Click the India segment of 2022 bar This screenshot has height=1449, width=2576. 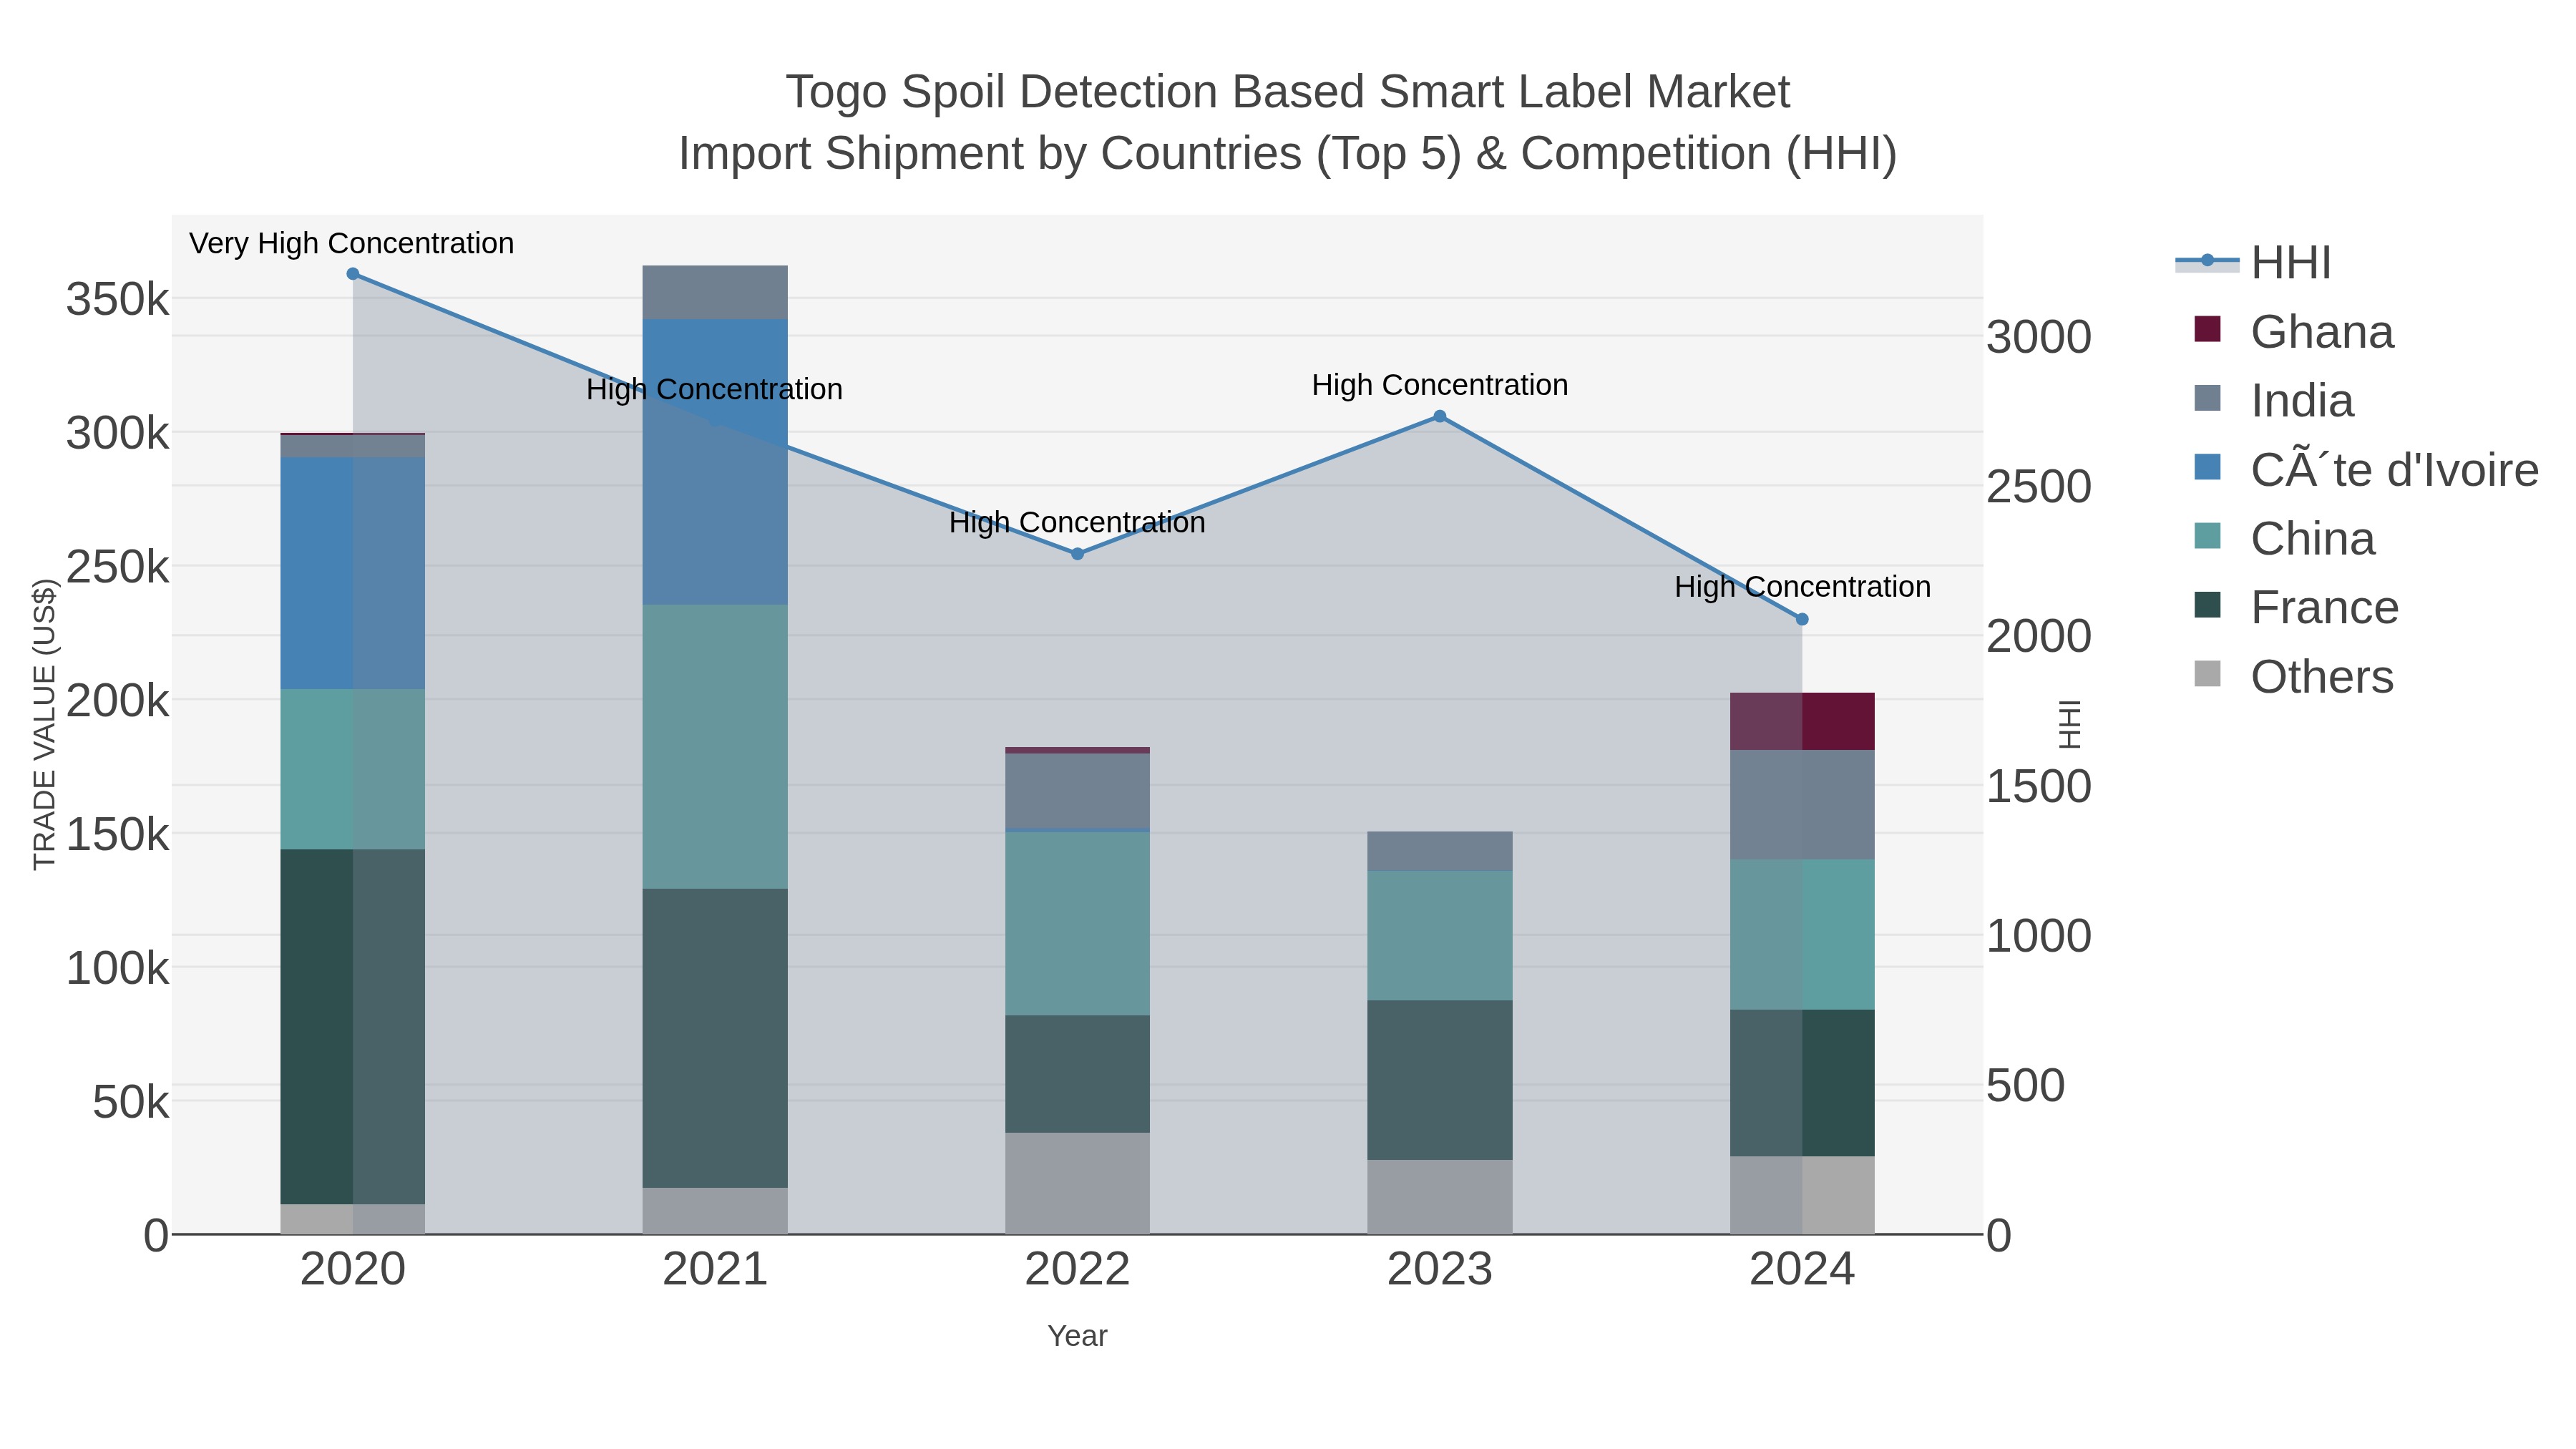1077,791
